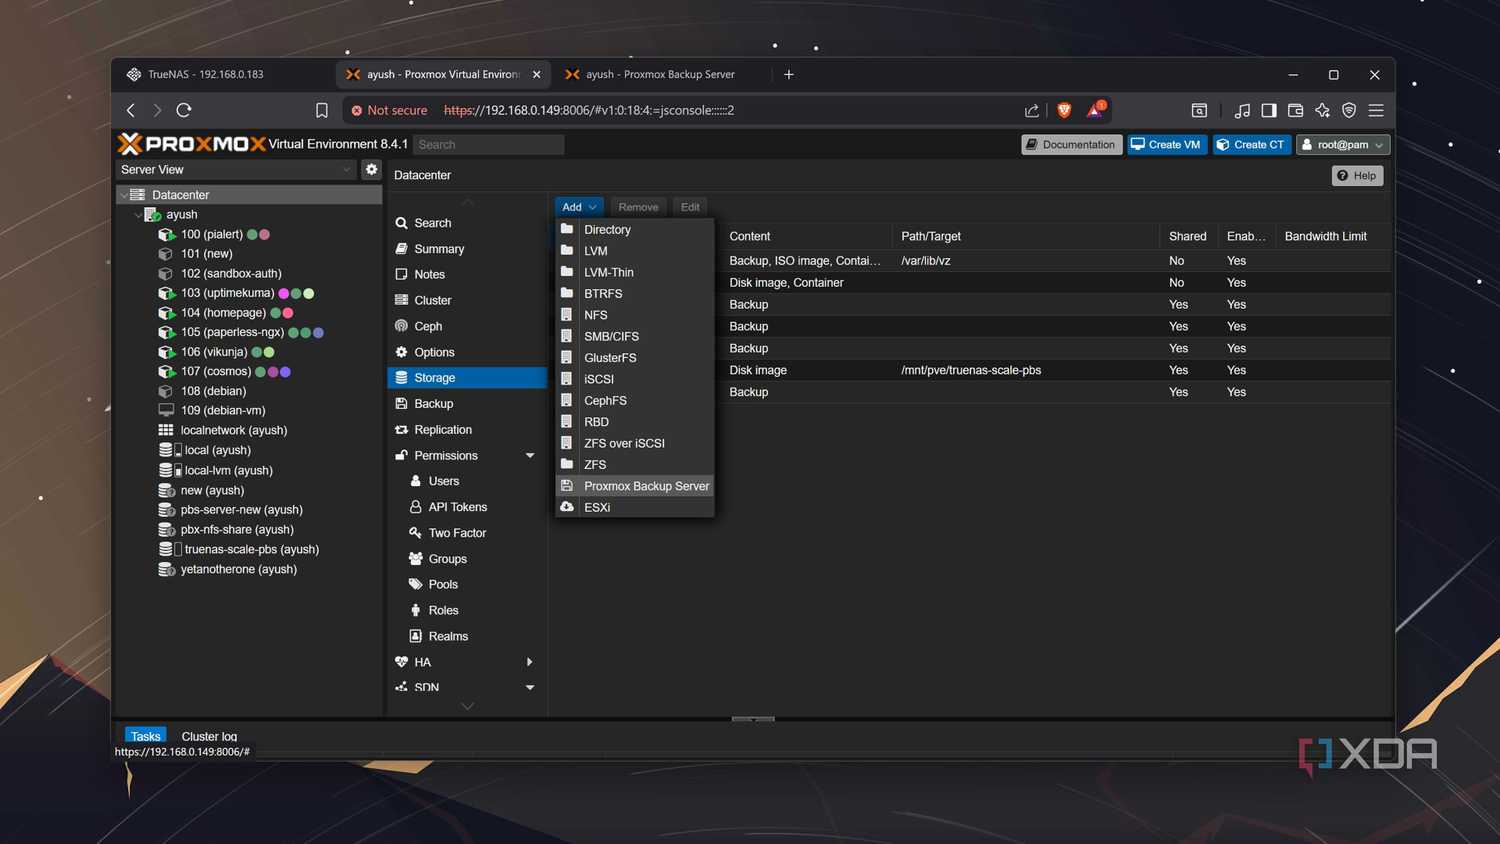Click the music note playlist icon
1500x844 pixels.
pyautogui.click(x=1242, y=110)
